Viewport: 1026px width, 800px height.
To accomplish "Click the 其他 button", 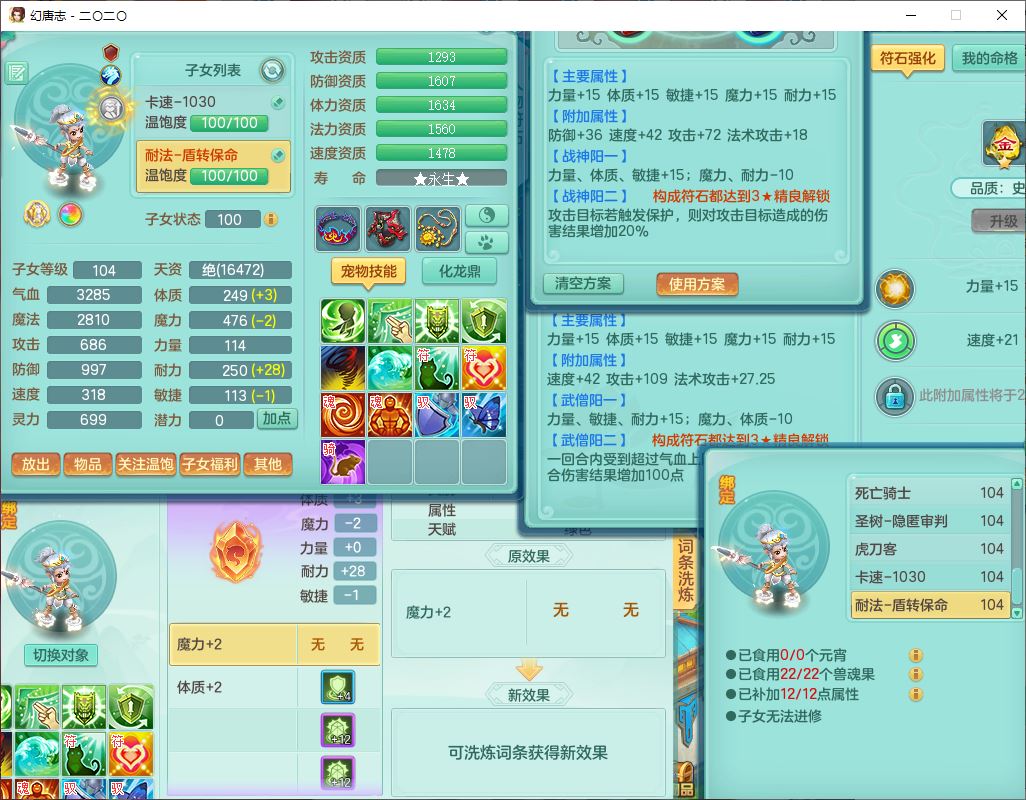I will (268, 464).
